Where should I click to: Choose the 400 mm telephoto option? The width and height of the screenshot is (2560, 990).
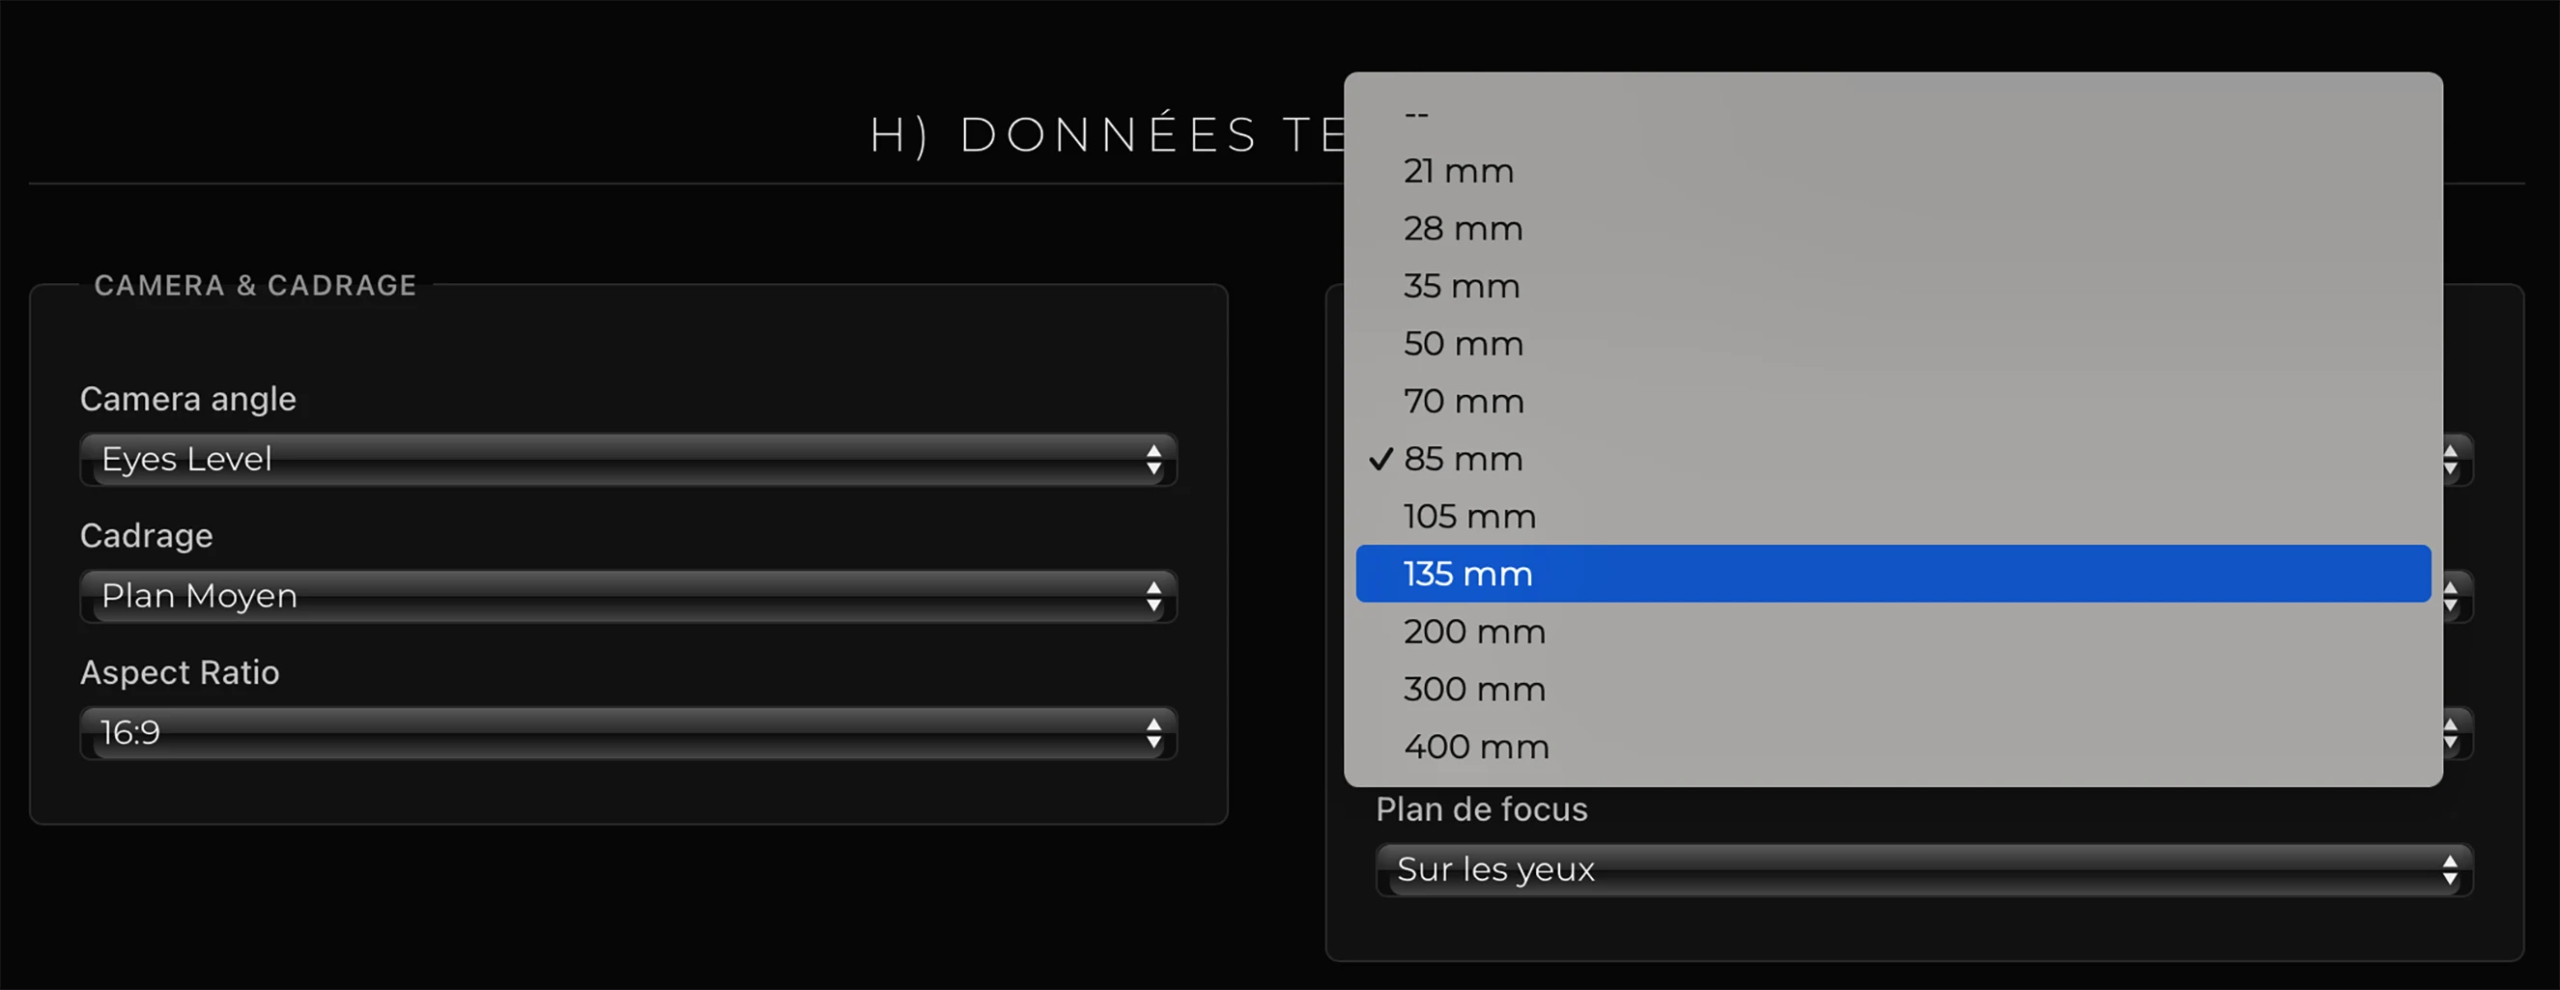tap(1476, 747)
